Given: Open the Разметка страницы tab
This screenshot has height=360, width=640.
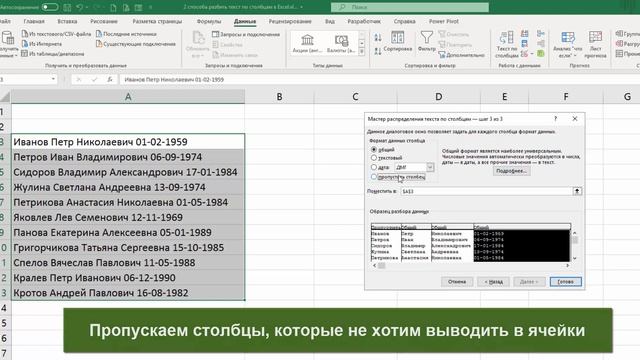Looking at the screenshot, I should (x=157, y=21).
